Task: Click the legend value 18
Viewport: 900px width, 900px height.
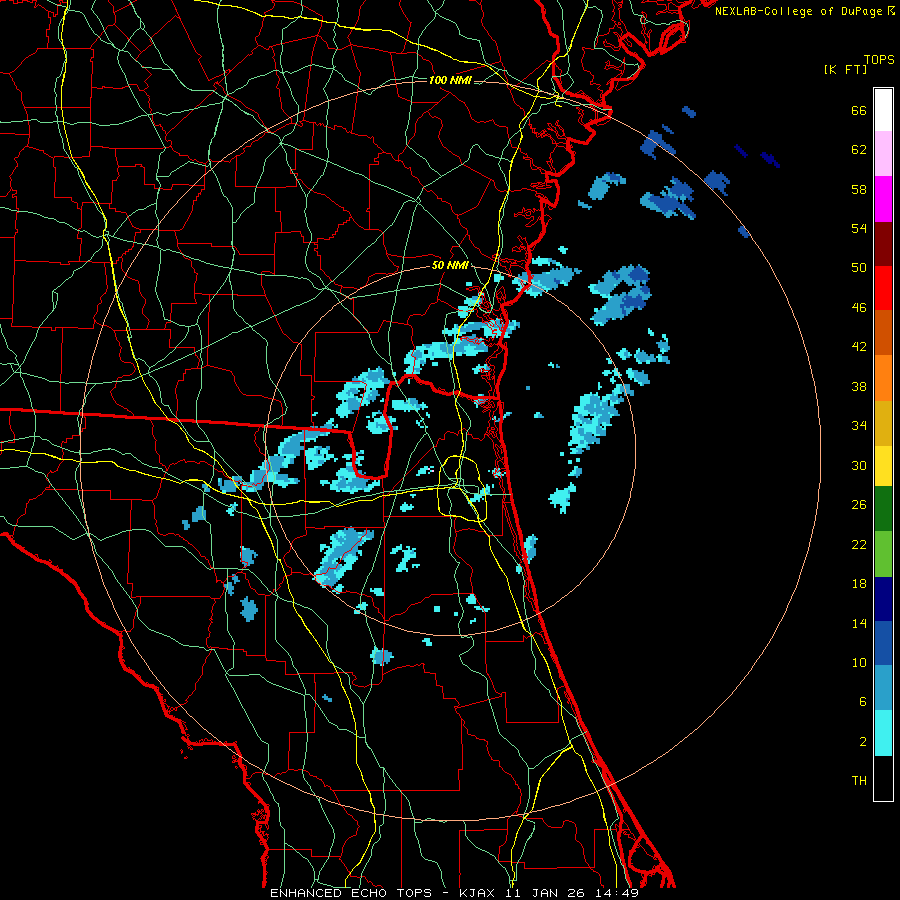Action: [859, 584]
